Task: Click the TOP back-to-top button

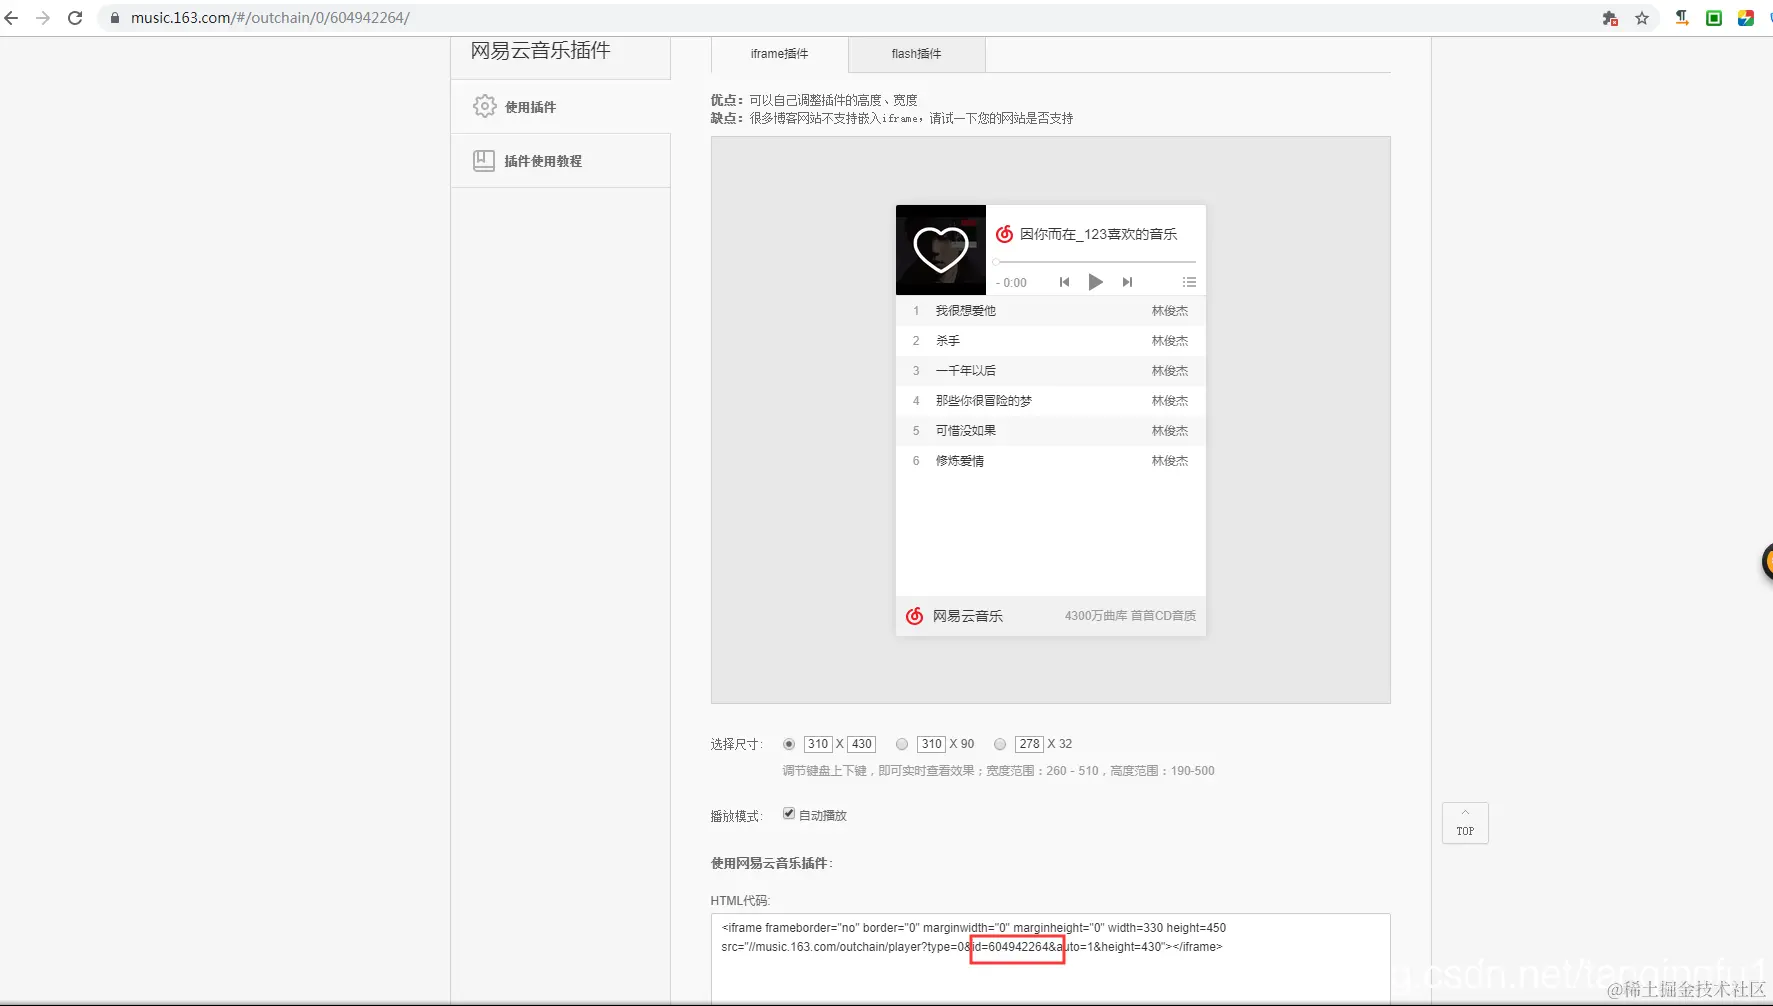Action: click(x=1465, y=823)
